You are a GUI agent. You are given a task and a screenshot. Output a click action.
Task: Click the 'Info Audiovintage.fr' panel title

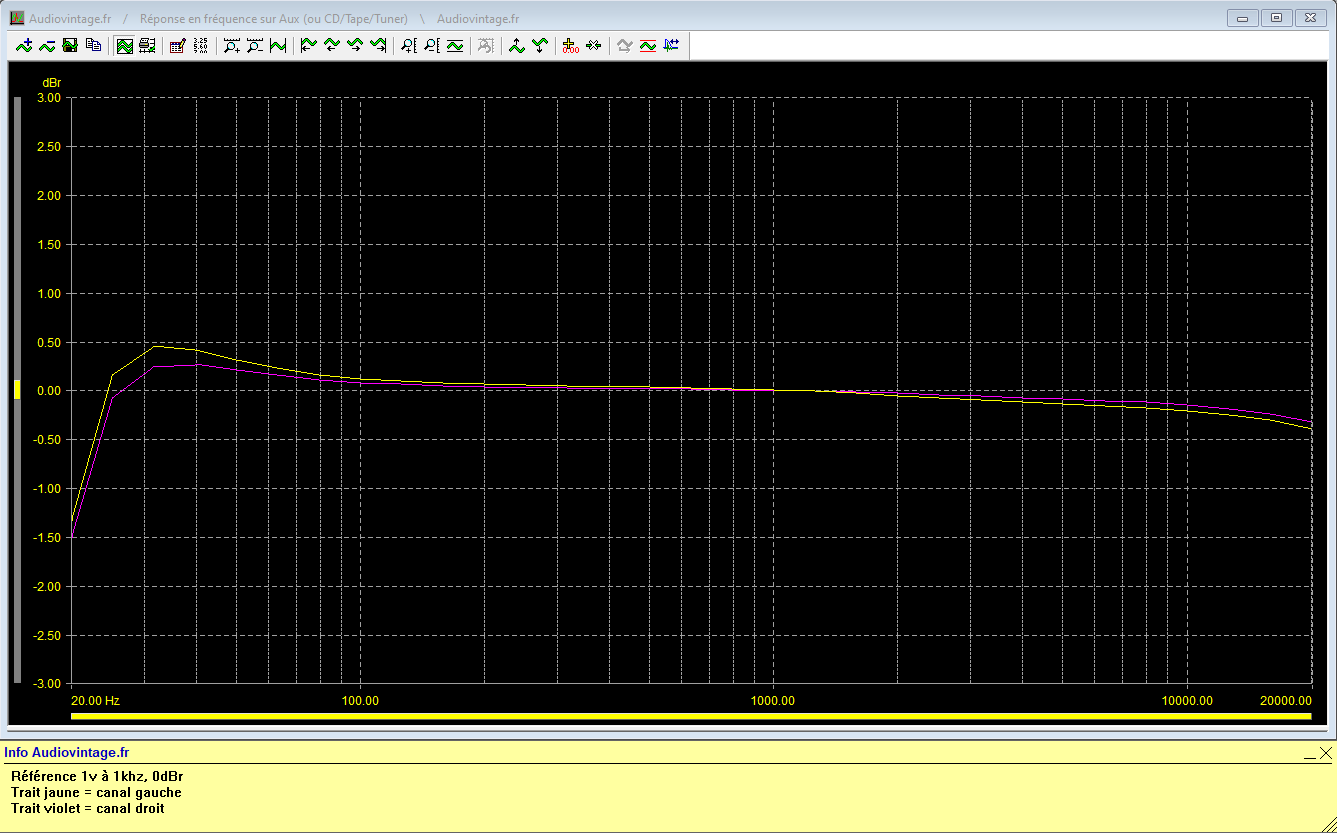tap(66, 753)
